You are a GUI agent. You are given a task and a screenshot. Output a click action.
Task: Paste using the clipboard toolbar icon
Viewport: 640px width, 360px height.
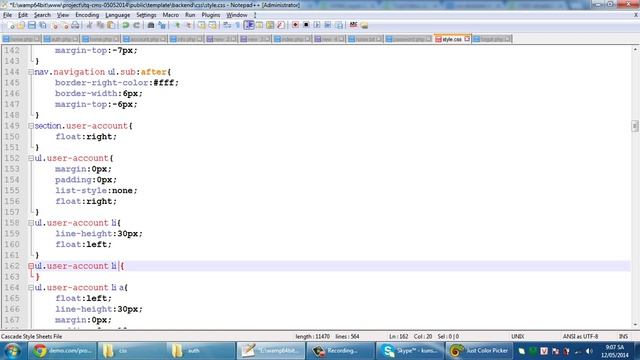click(111, 25)
